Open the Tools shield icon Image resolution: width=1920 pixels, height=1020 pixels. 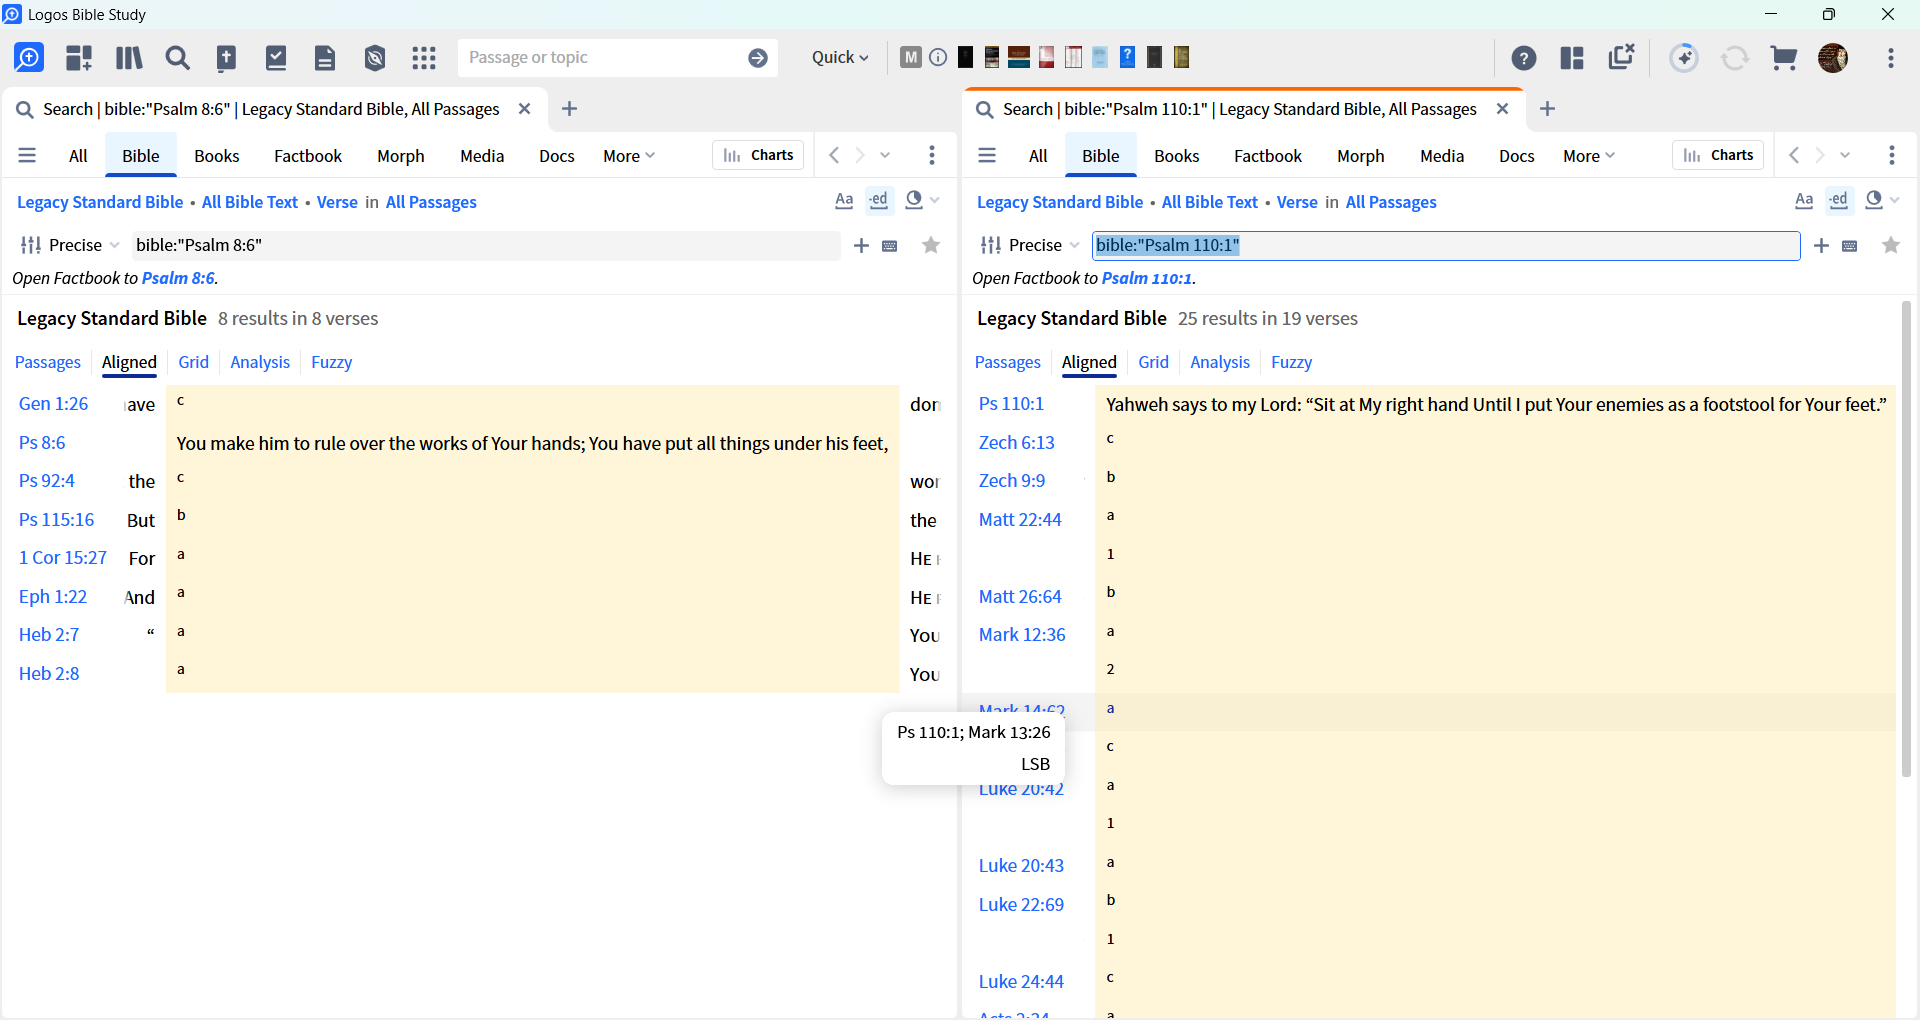coord(375,58)
